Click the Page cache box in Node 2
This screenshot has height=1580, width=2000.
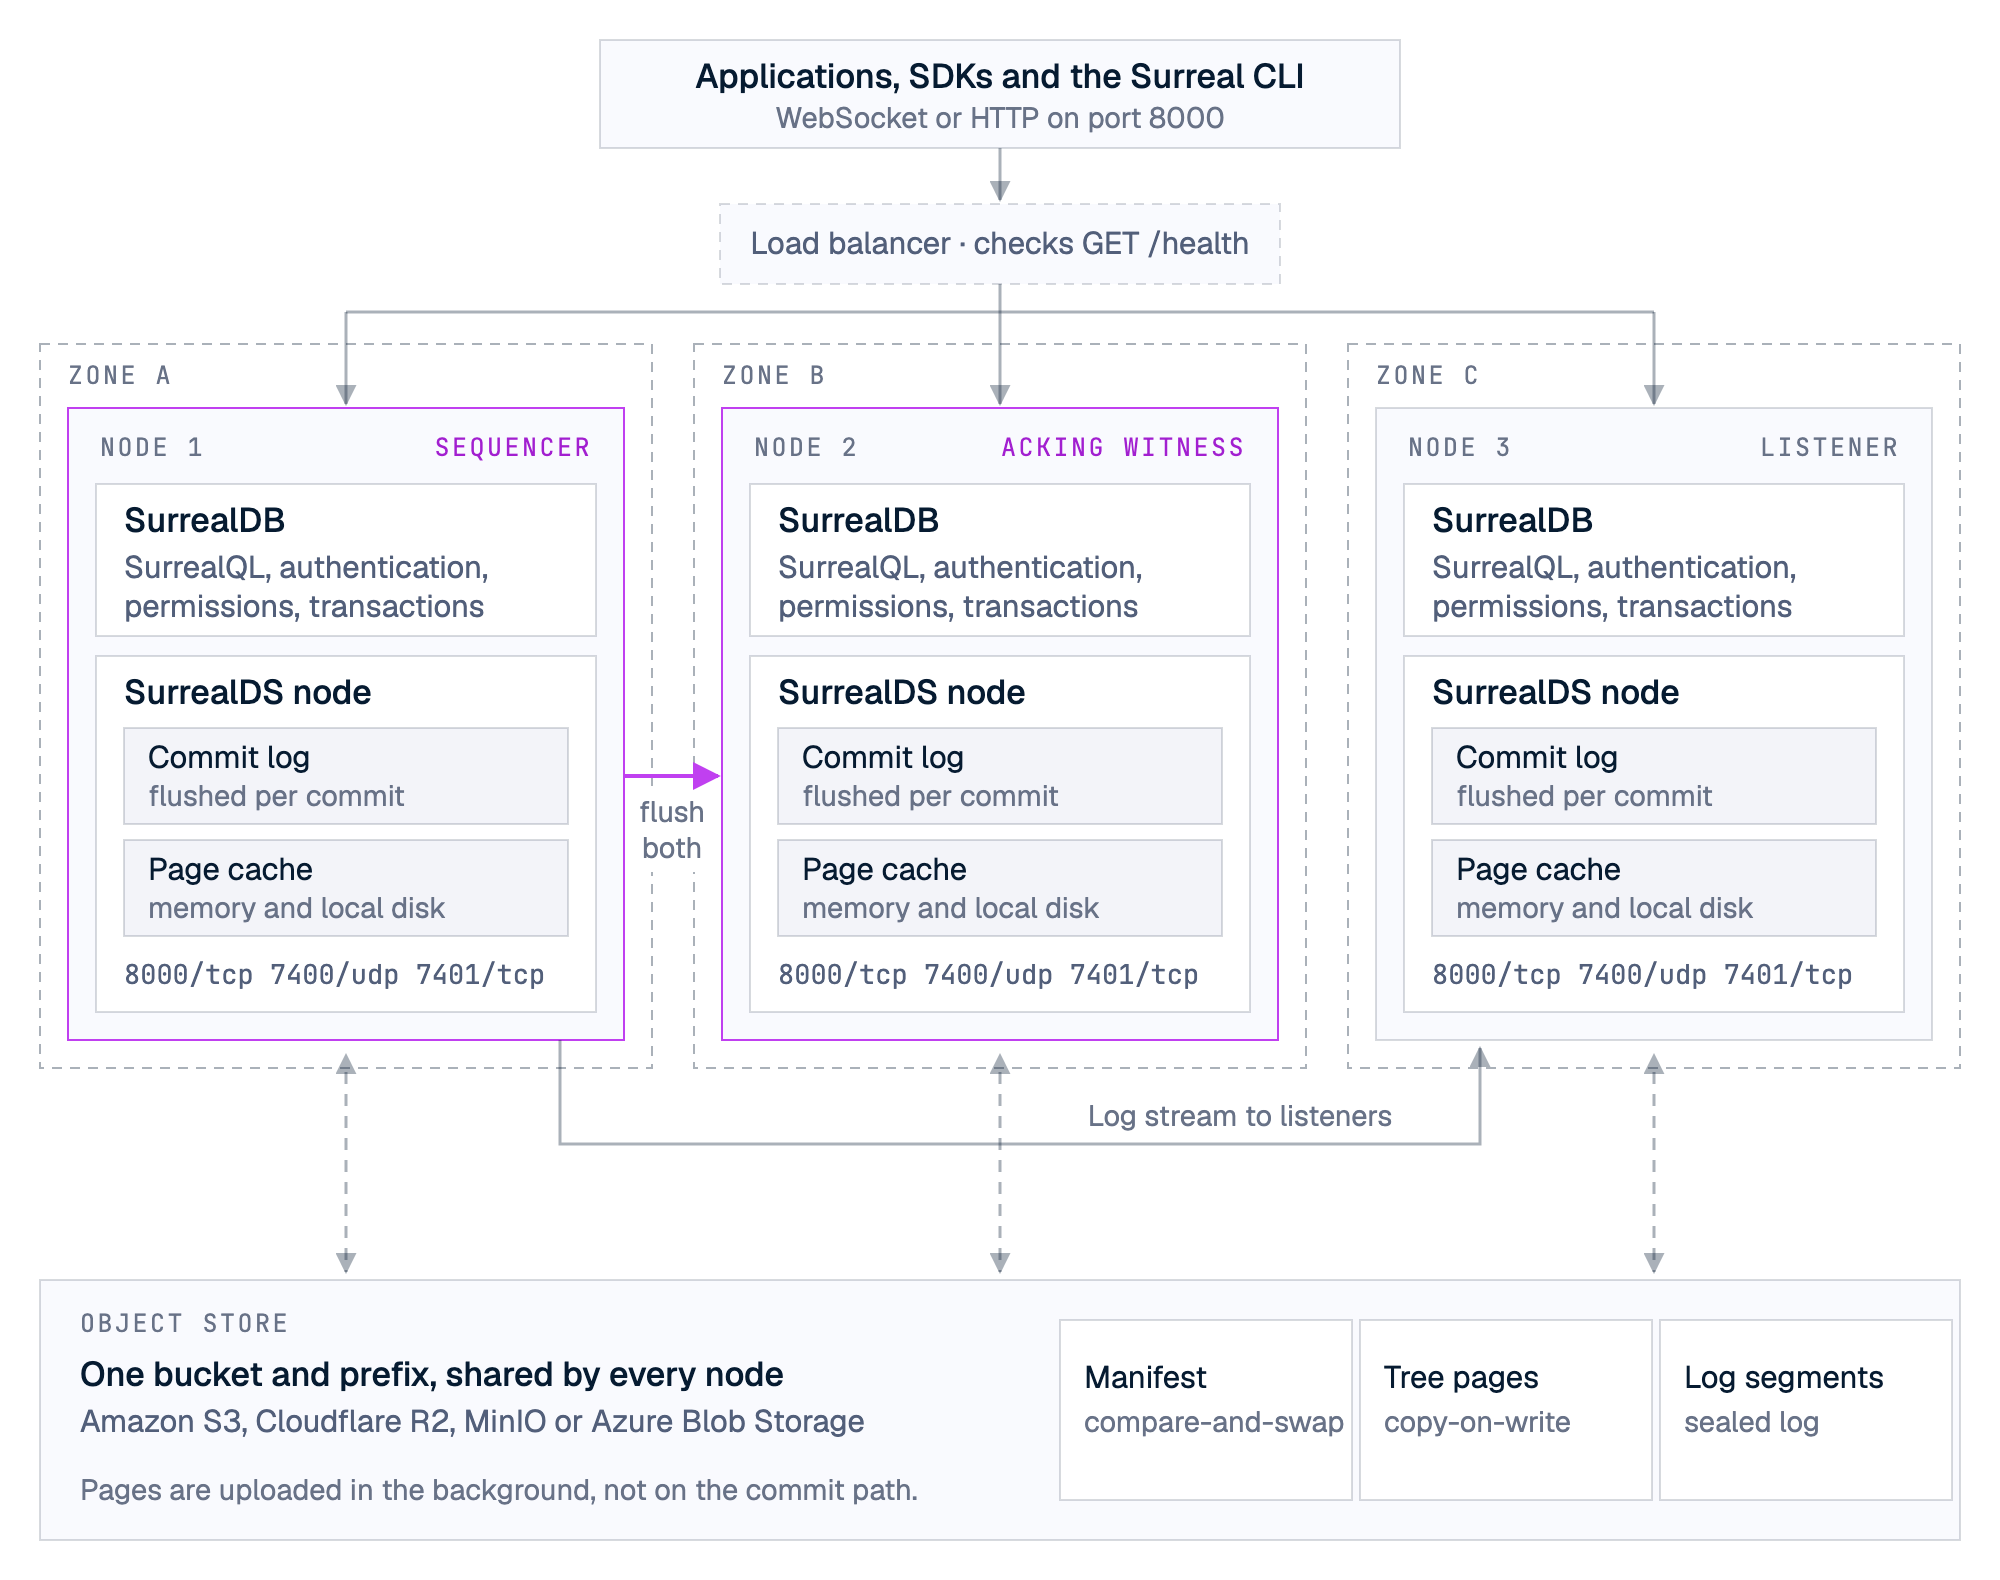coord(1000,888)
